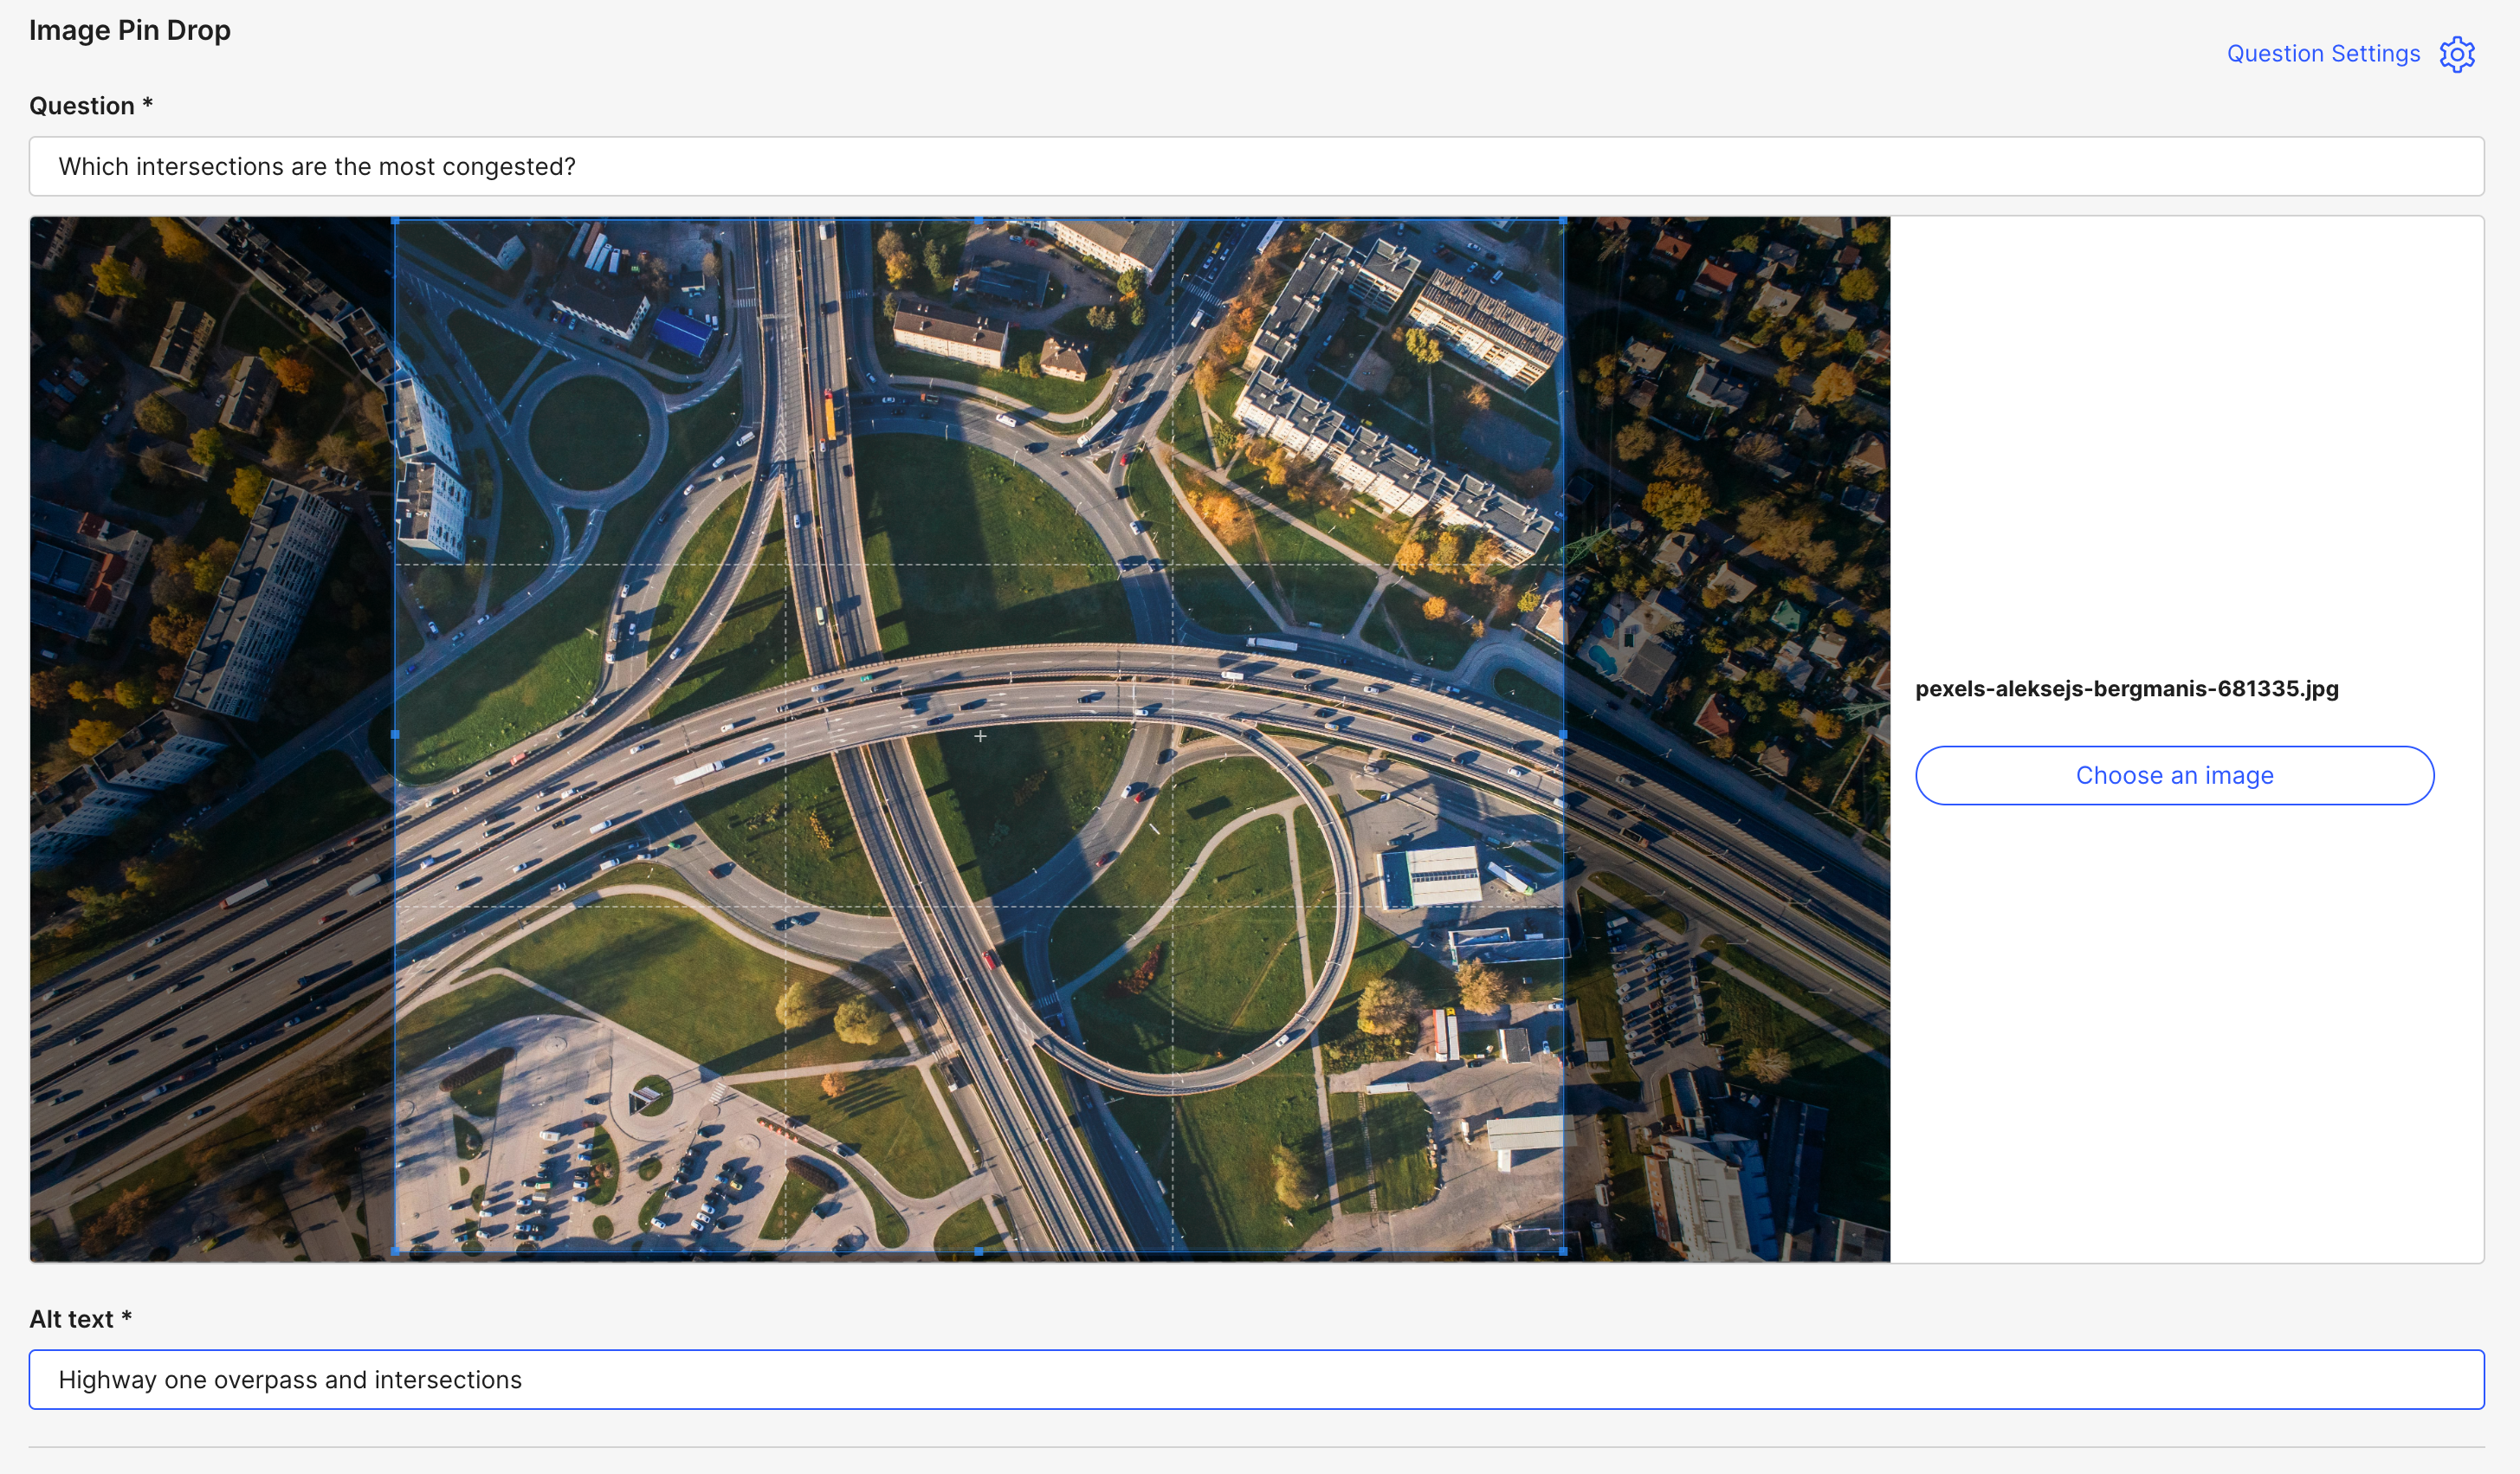Click into the Alt text input field
Viewport: 2520px width, 1474px height.
pyautogui.click(x=1256, y=1379)
